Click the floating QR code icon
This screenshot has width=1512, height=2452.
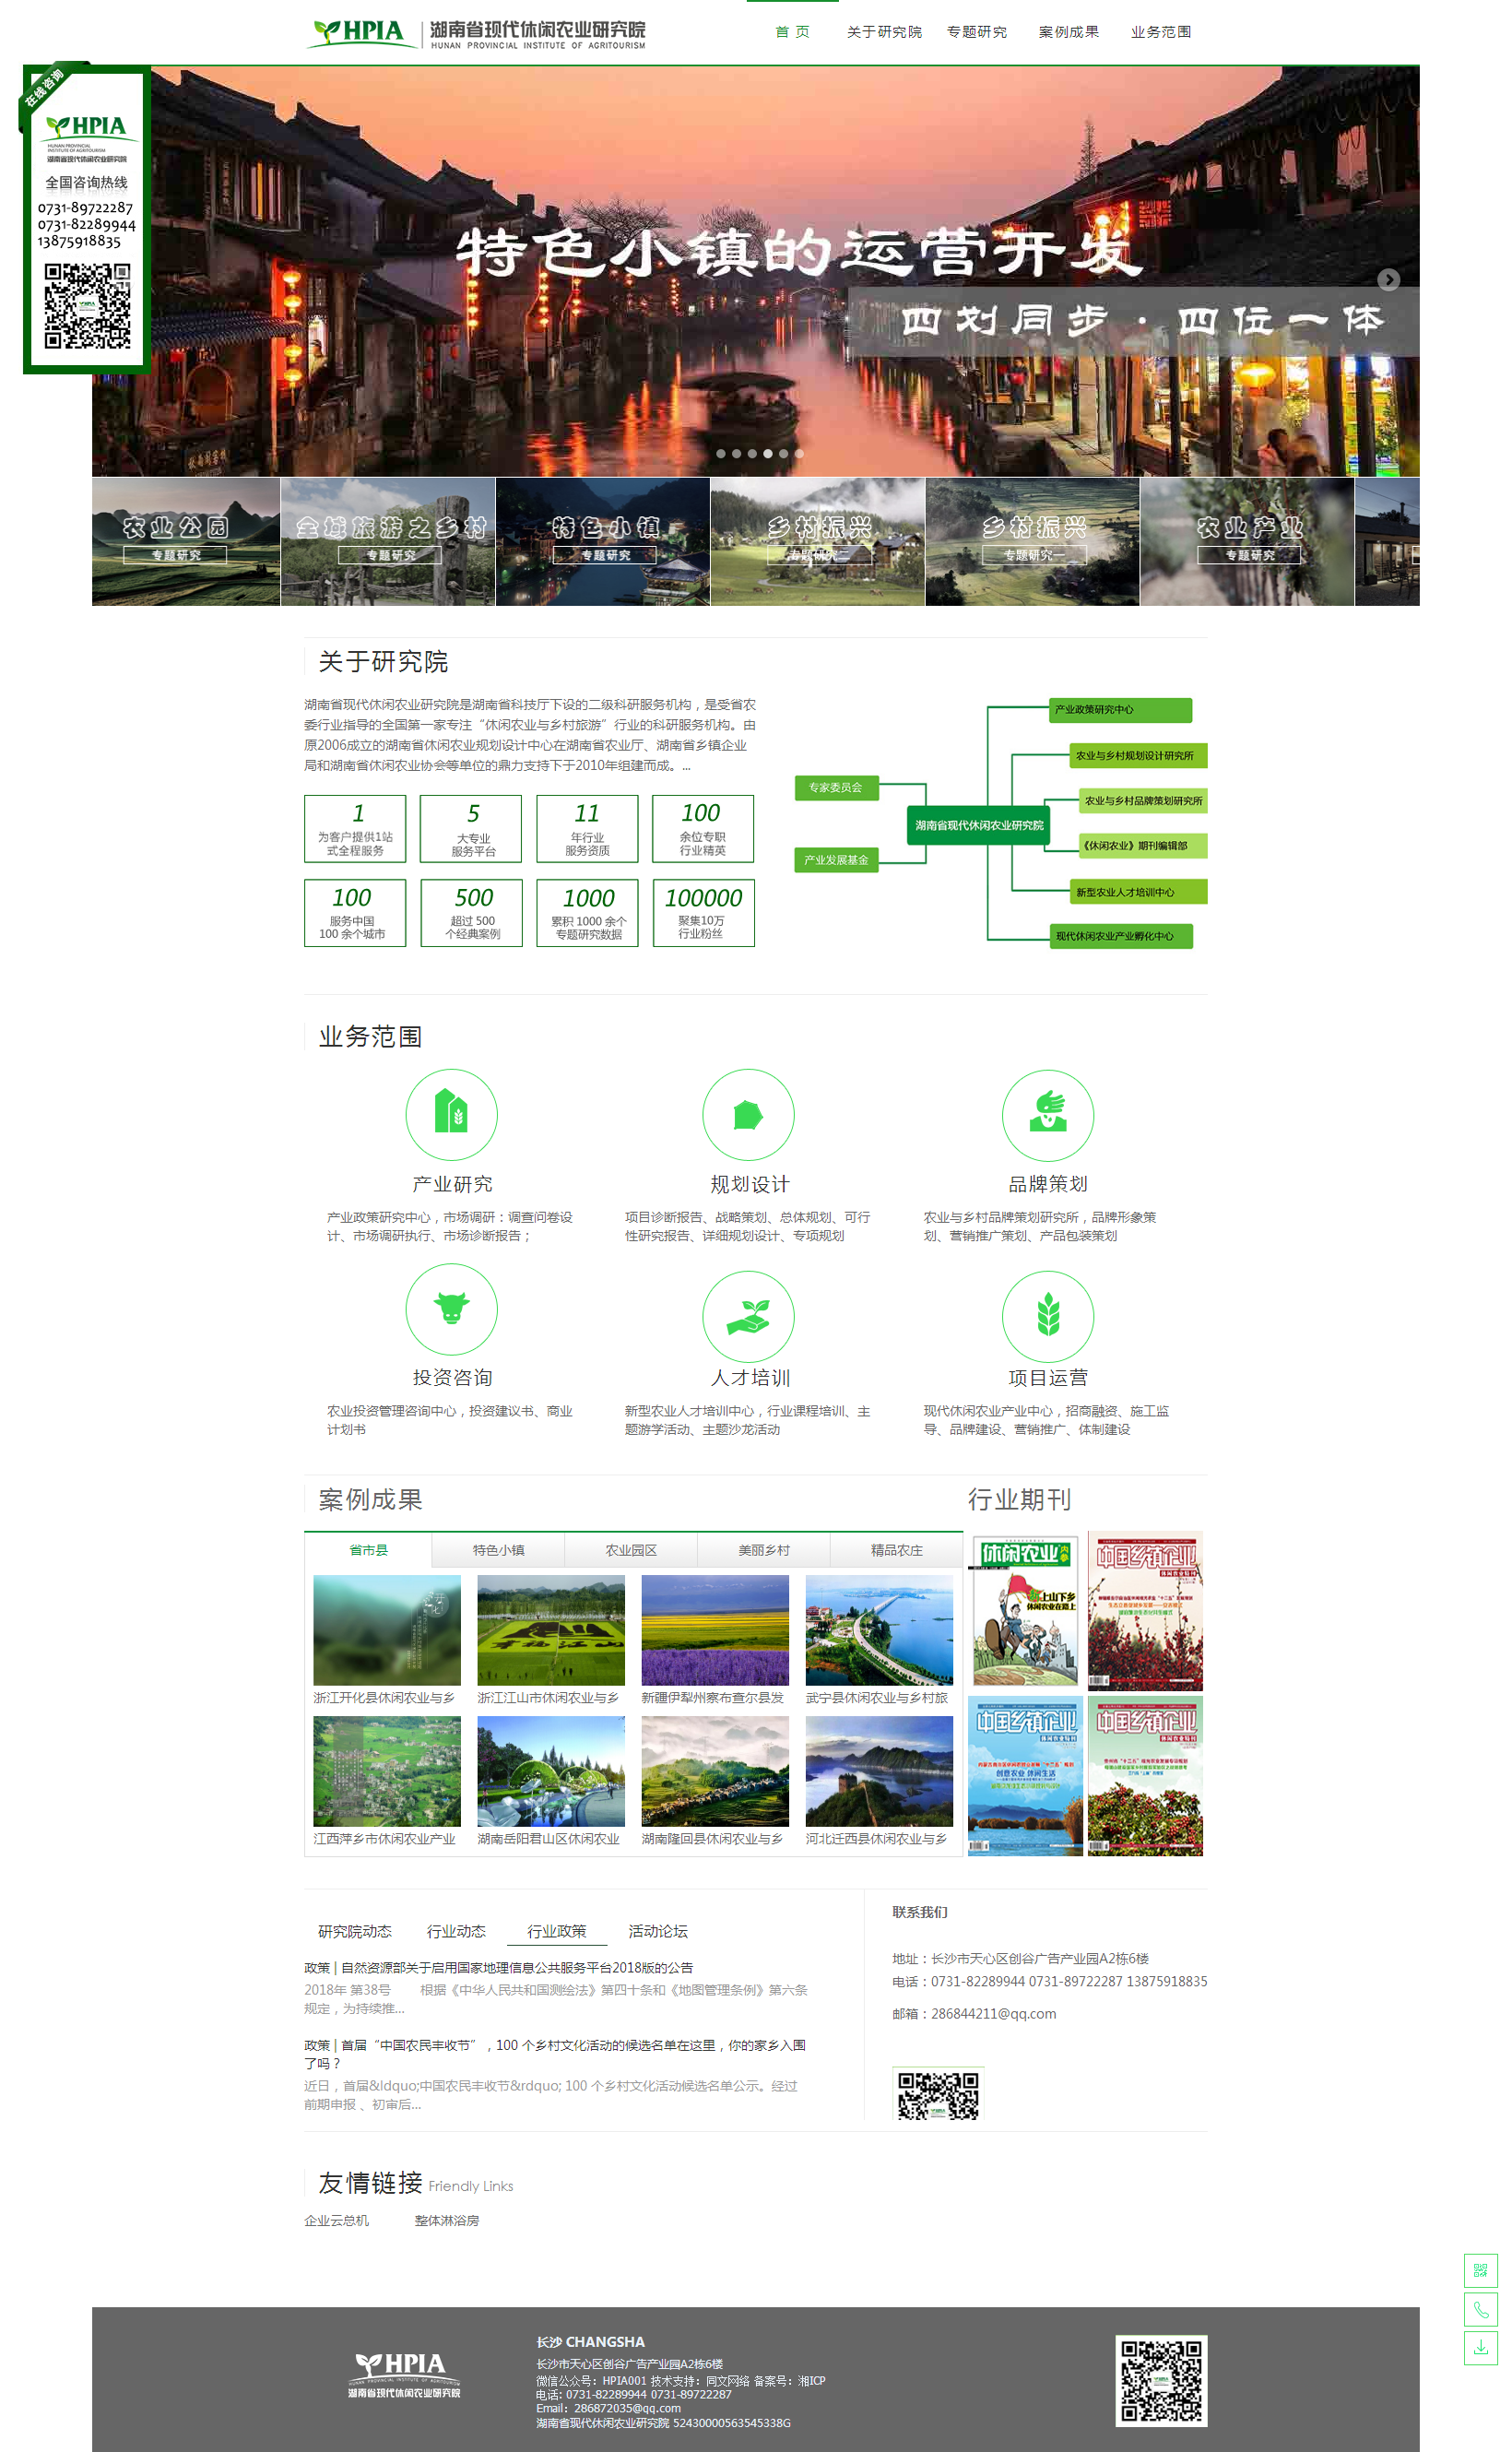1480,2270
